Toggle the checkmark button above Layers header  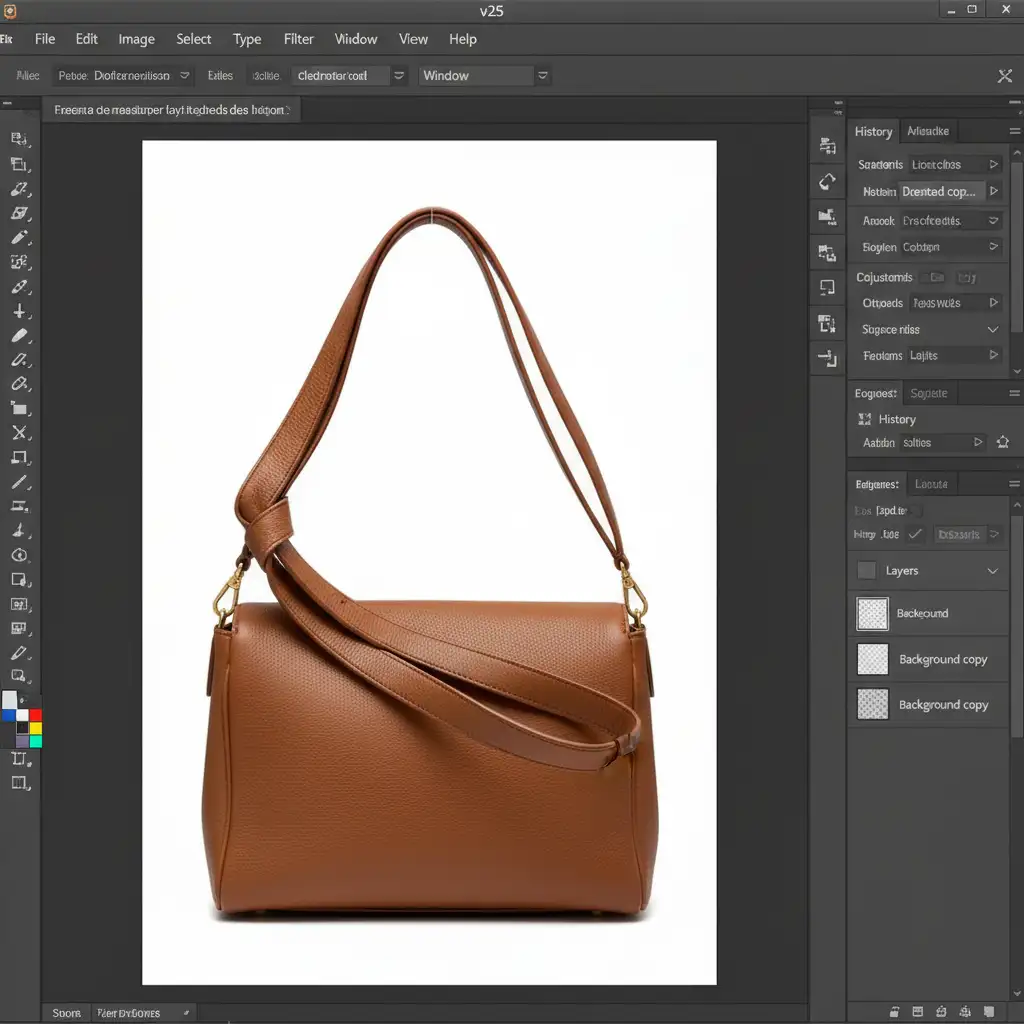click(x=915, y=535)
